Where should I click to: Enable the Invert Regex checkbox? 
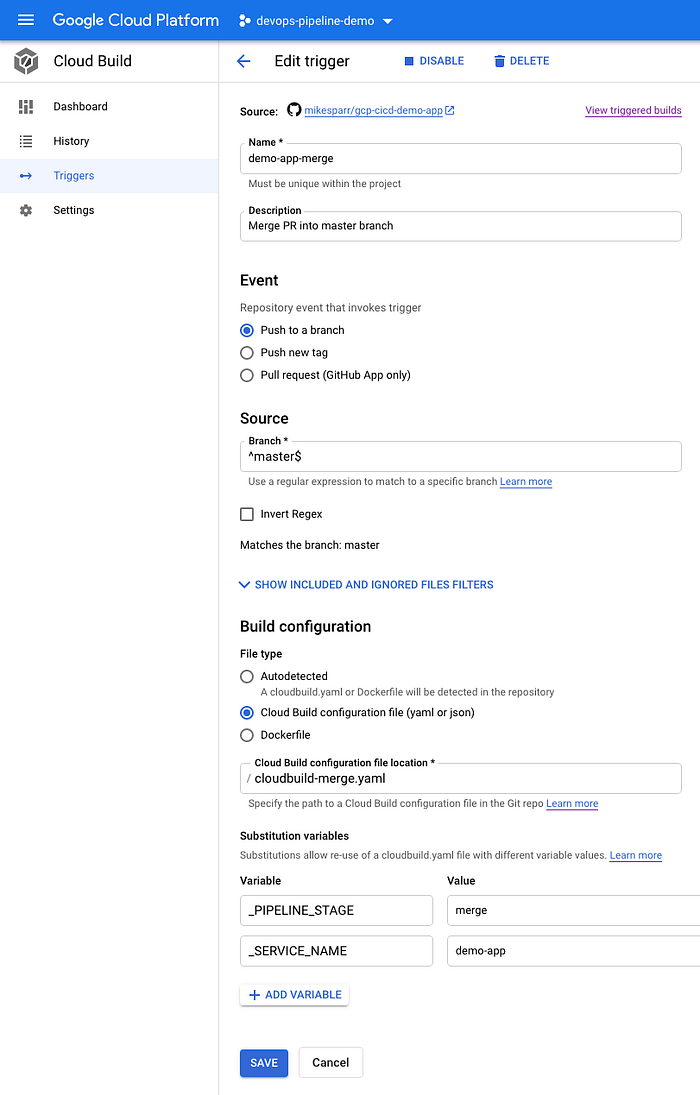[x=247, y=514]
